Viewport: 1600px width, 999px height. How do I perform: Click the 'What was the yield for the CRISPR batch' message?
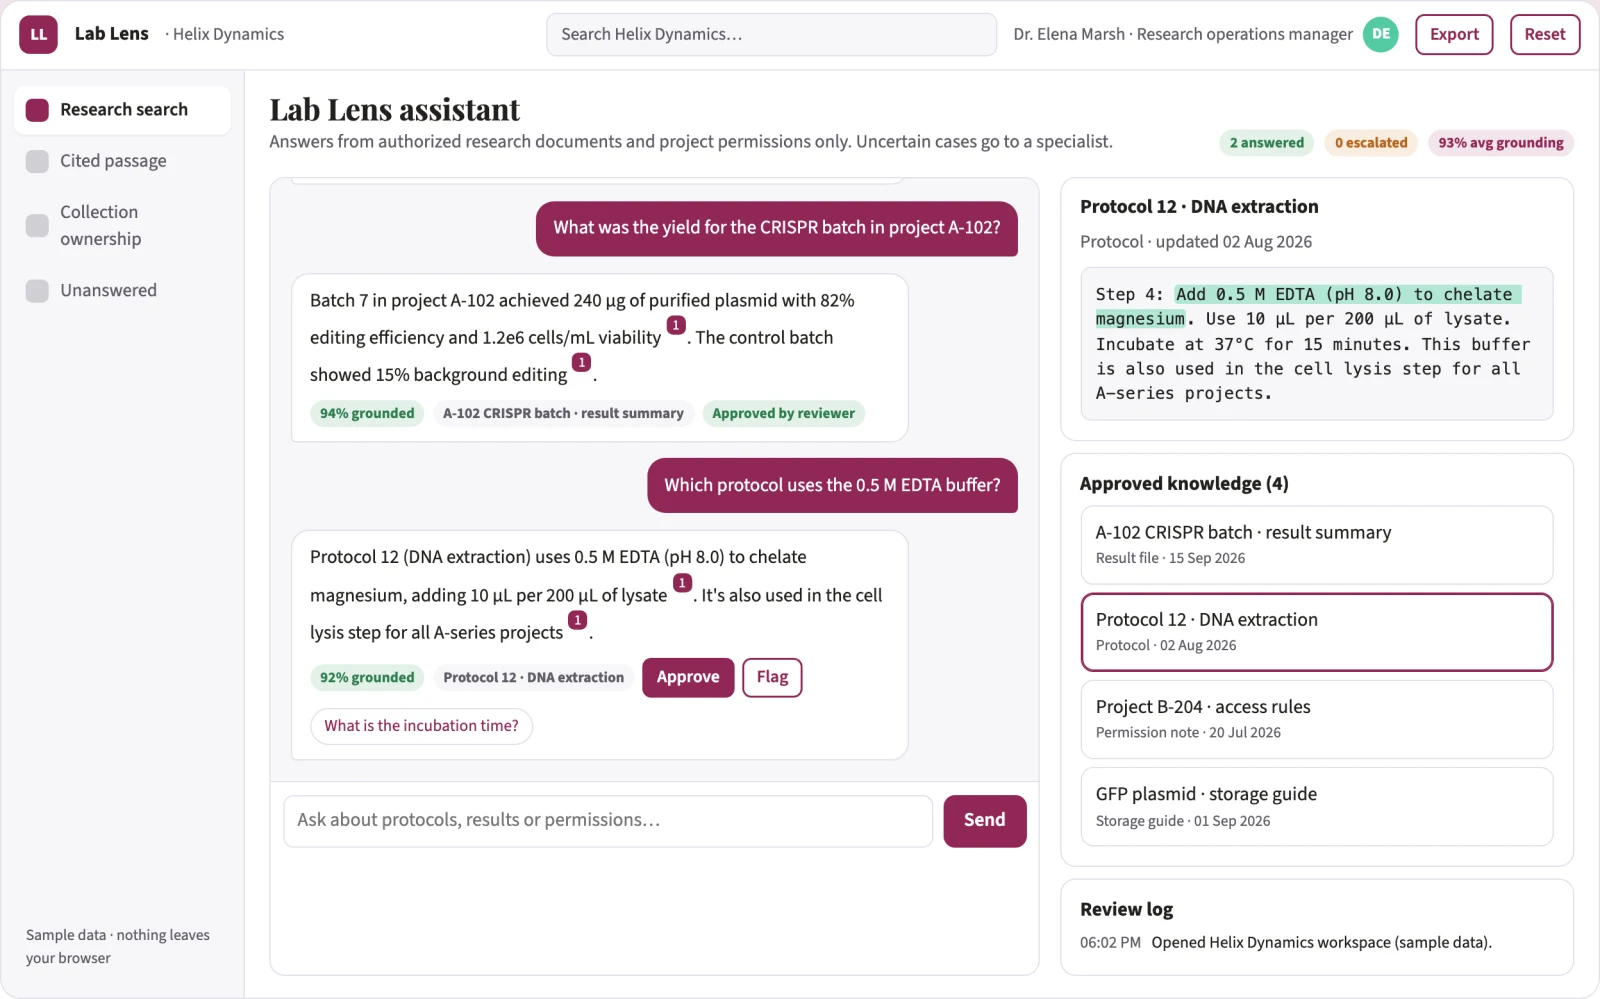coord(777,228)
